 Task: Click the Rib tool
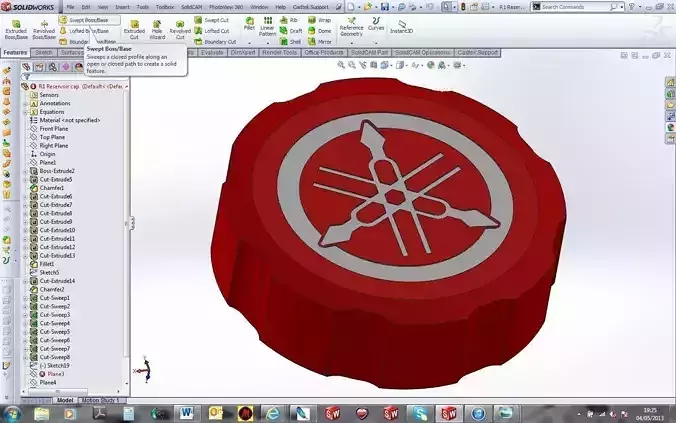tap(289, 20)
